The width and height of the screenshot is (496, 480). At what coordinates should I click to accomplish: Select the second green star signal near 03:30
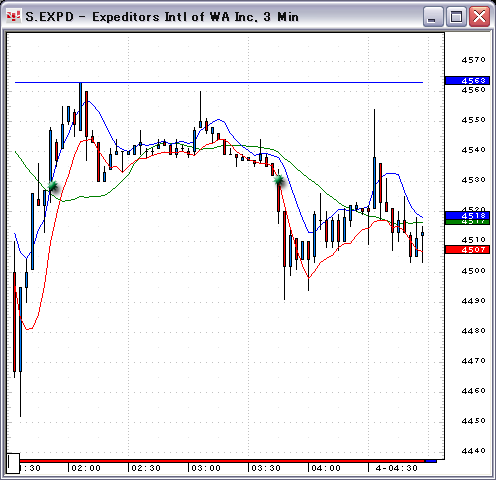tap(279, 180)
